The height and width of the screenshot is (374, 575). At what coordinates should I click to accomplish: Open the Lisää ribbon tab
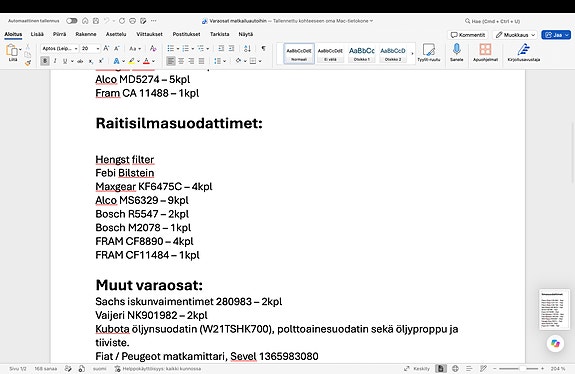click(x=37, y=34)
